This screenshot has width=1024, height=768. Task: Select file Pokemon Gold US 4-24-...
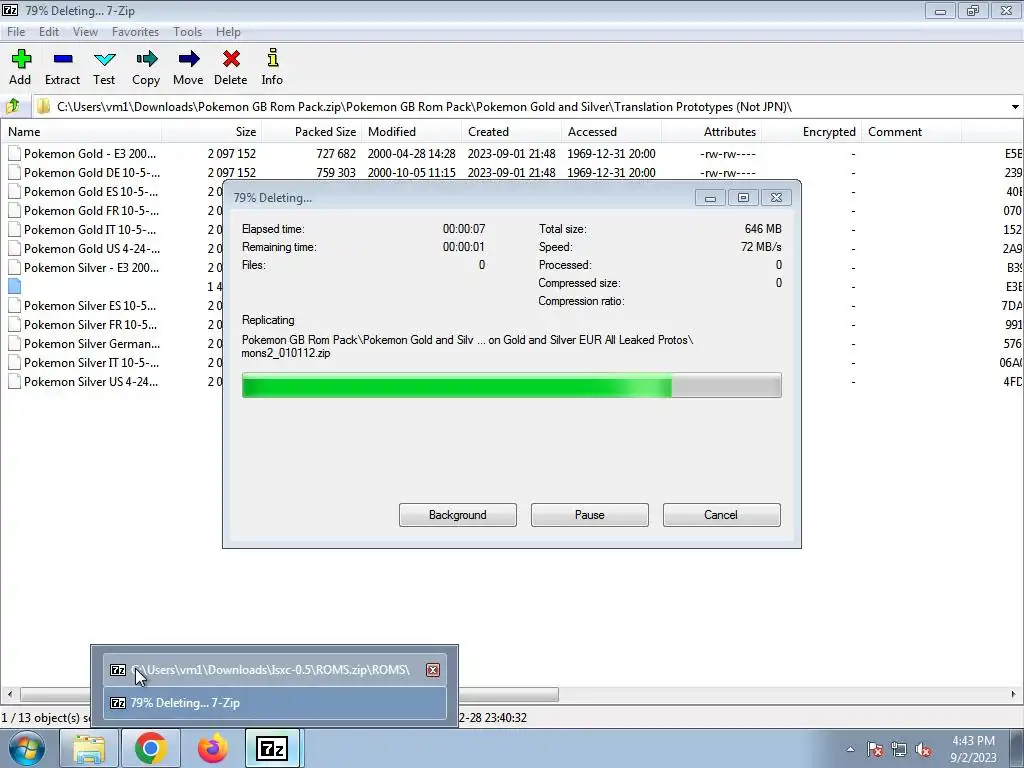click(x=91, y=248)
